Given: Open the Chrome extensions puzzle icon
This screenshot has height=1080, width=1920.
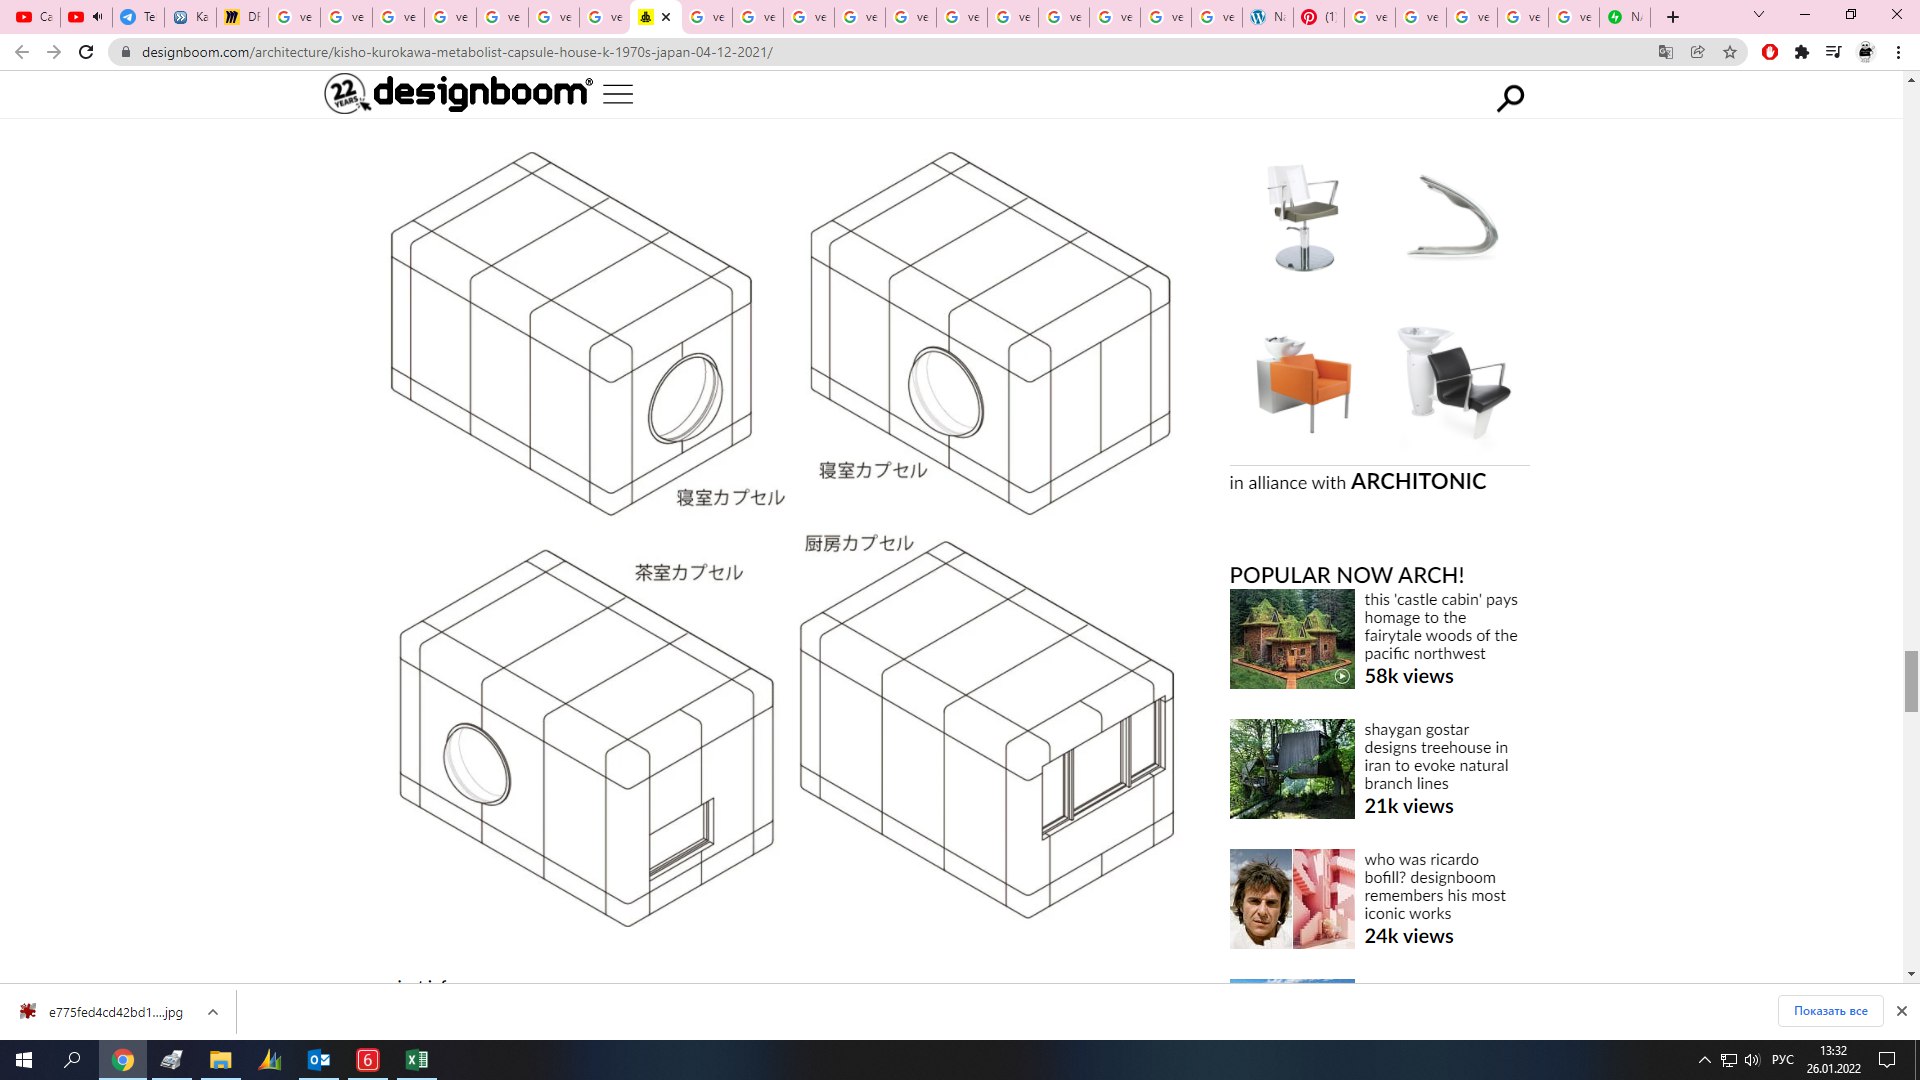Looking at the screenshot, I should click(1802, 52).
